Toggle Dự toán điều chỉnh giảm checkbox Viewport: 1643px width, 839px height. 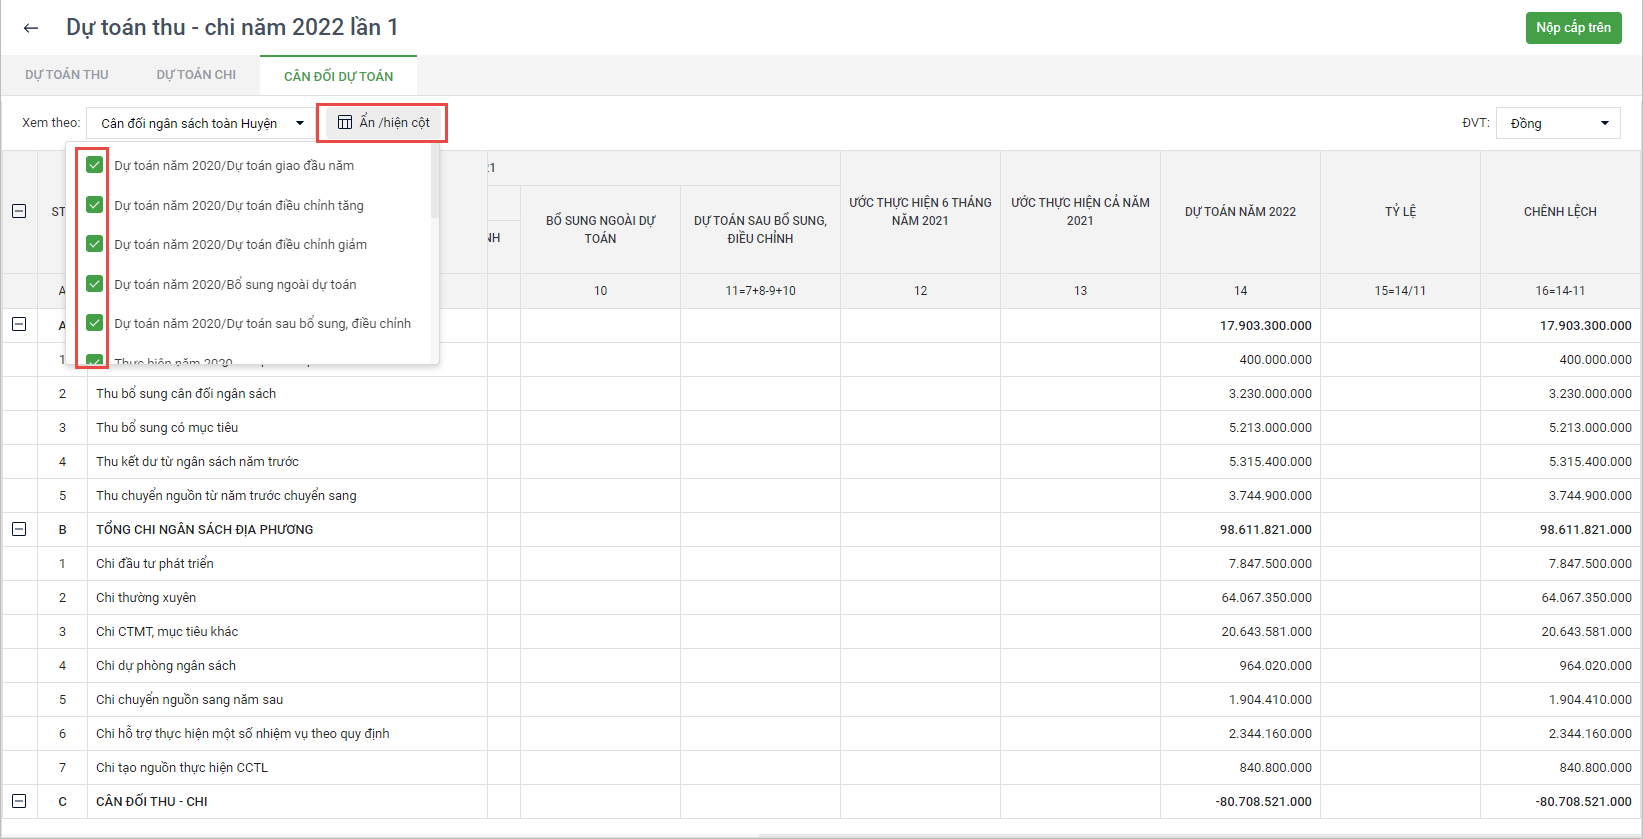(x=95, y=244)
